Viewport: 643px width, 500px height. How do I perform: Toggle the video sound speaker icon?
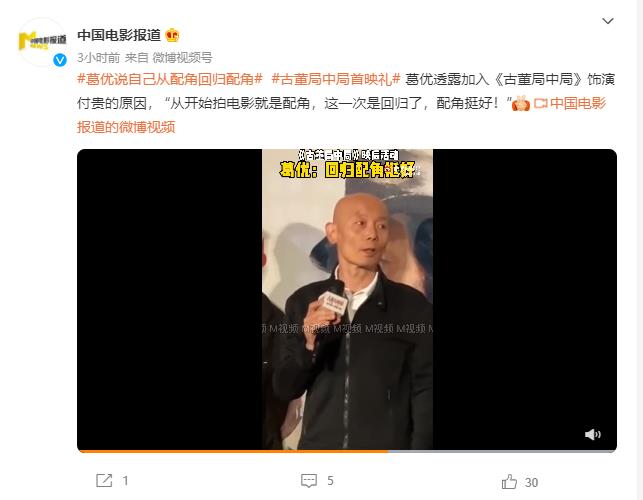click(x=593, y=434)
